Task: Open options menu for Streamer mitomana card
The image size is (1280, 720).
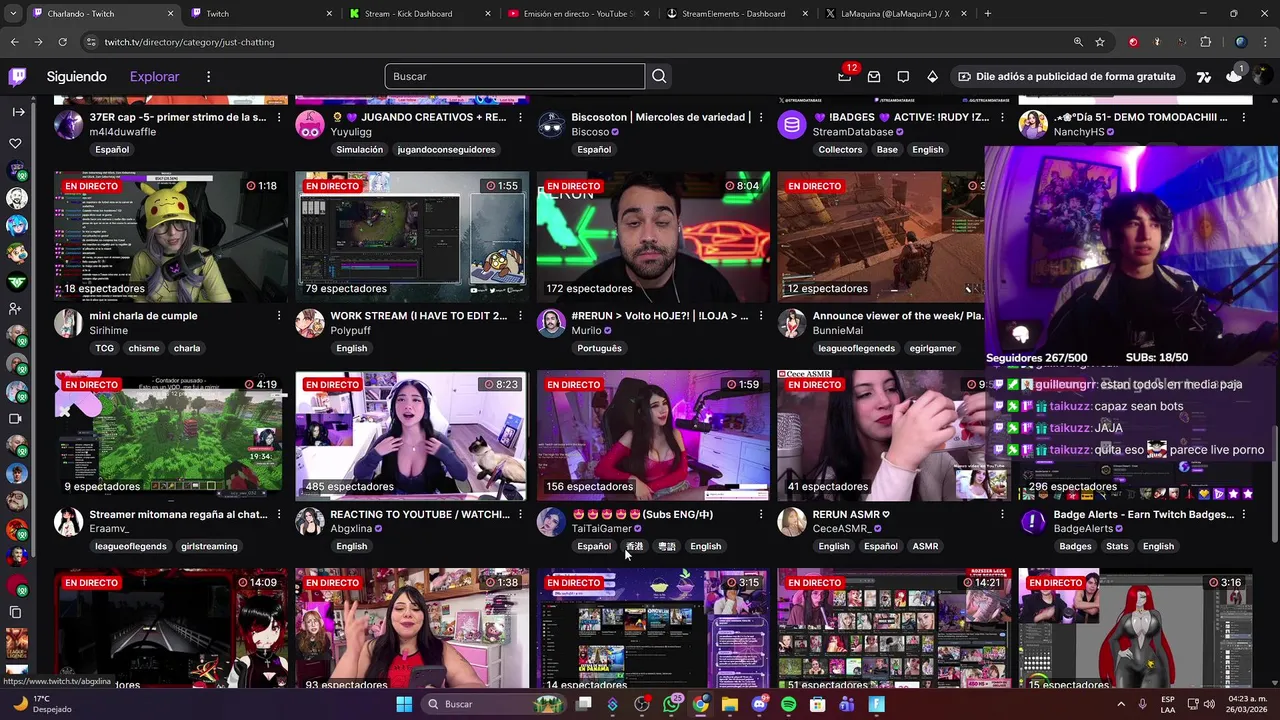Action: (279, 514)
